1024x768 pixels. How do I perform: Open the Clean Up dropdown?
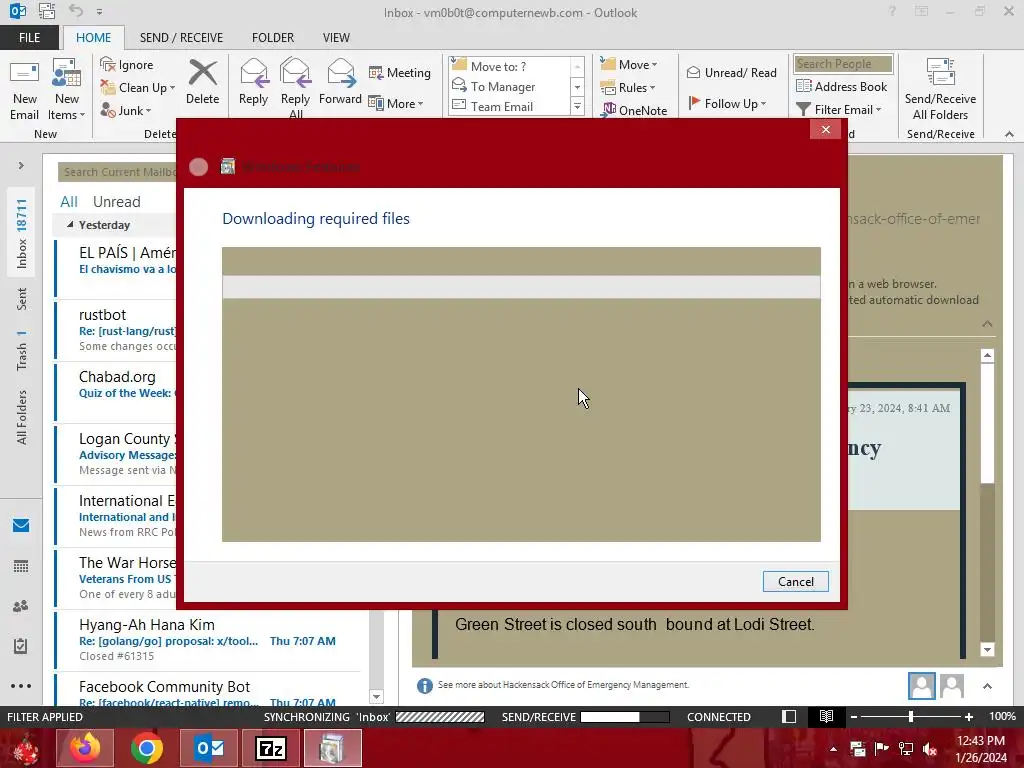pyautogui.click(x=138, y=88)
